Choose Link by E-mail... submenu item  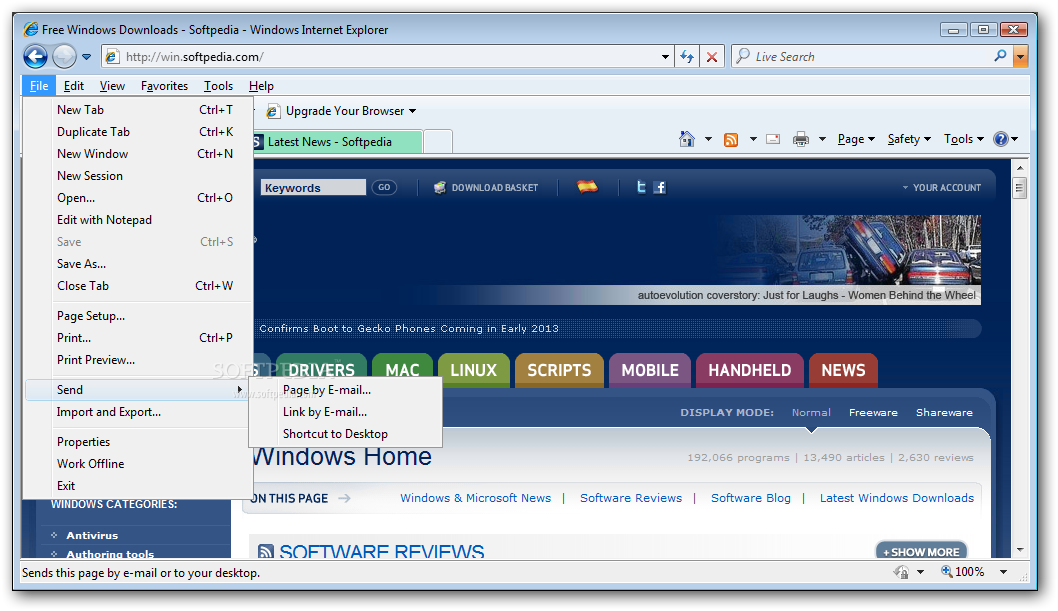click(x=345, y=411)
